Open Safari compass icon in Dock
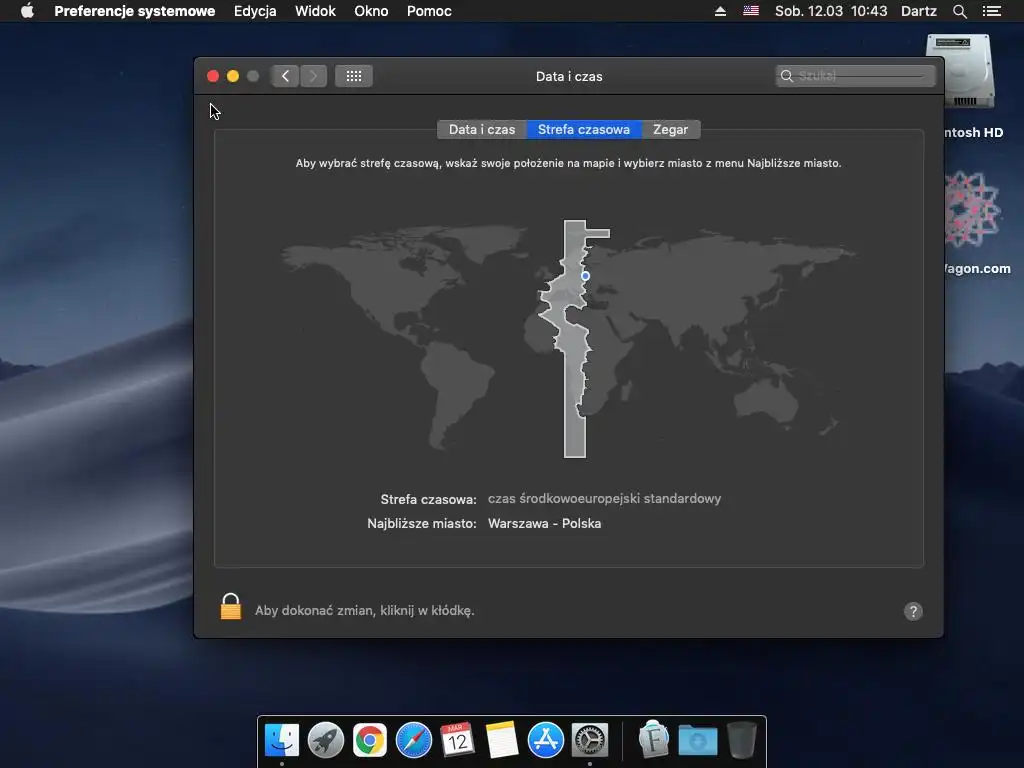Screen dimensions: 1024x768 click(x=414, y=741)
